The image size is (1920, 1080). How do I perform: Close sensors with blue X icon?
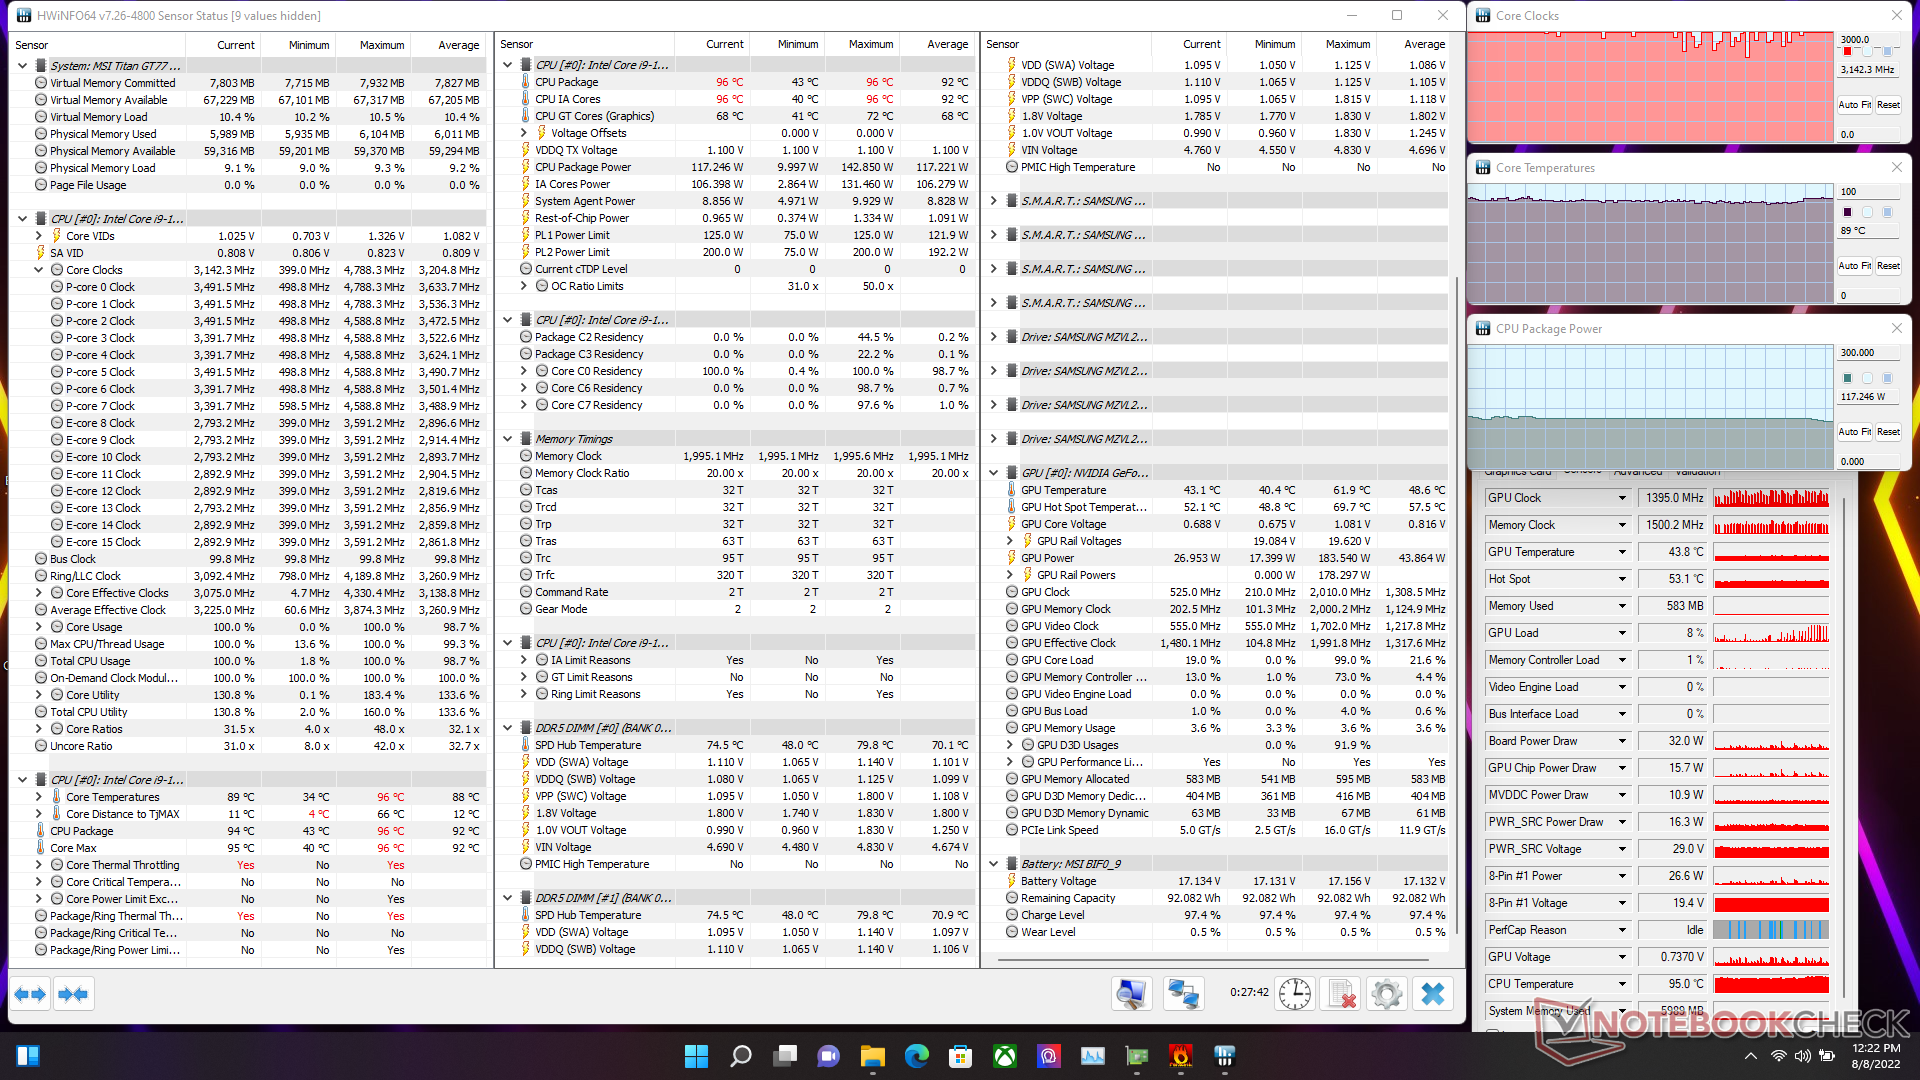[x=1433, y=994]
